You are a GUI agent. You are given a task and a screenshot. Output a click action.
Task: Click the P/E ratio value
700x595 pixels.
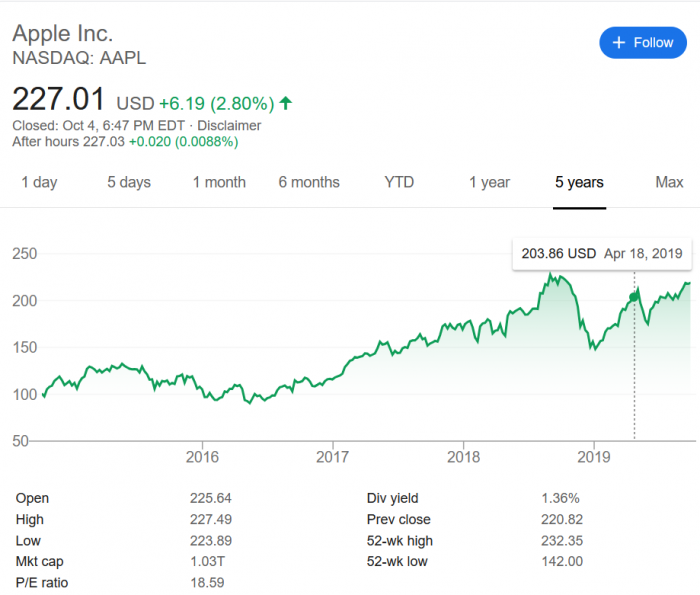coord(206,583)
